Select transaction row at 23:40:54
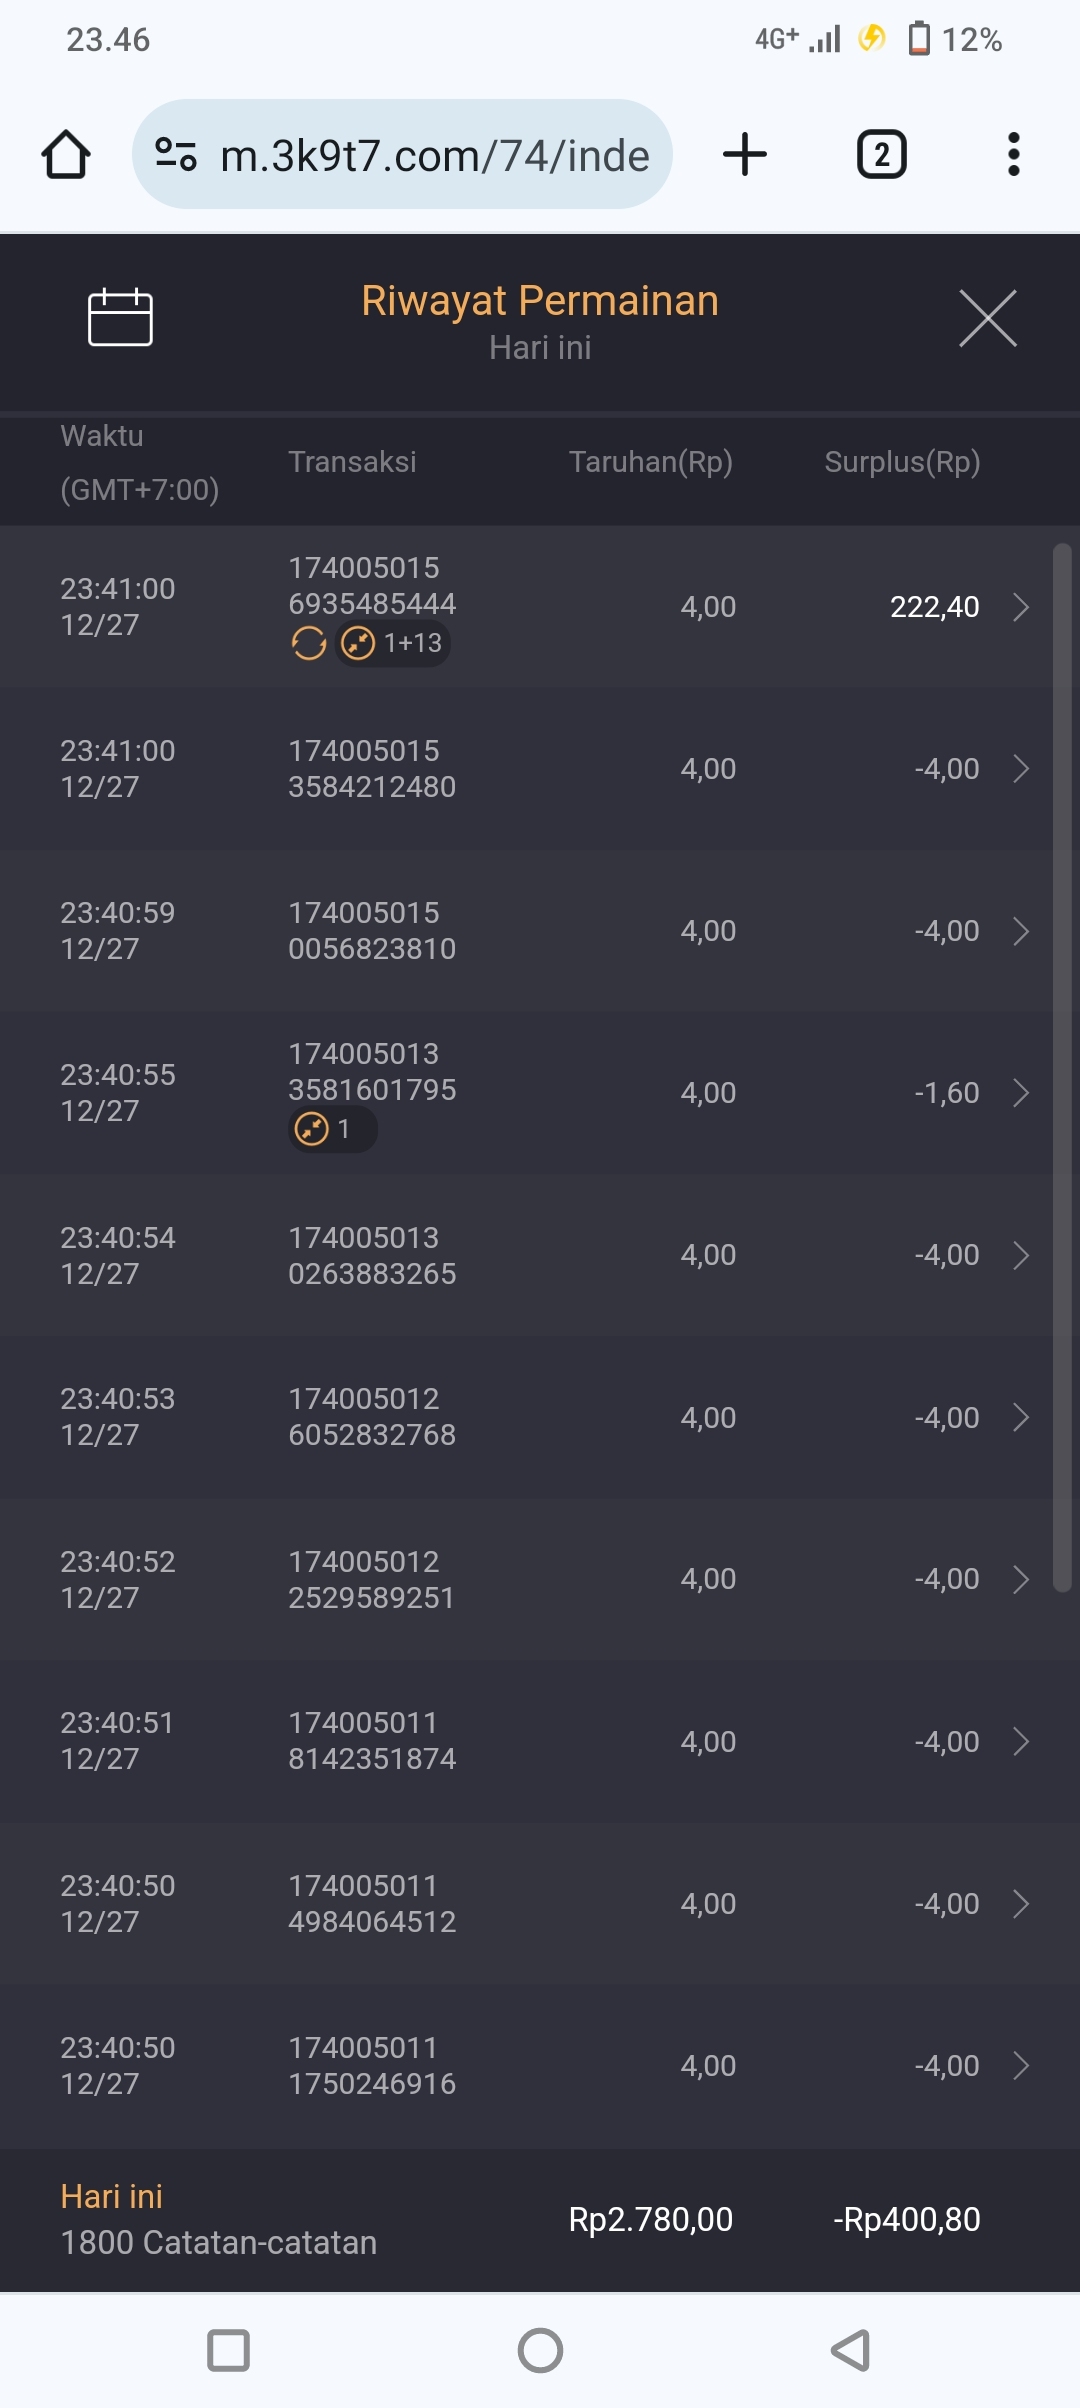Image resolution: width=1080 pixels, height=2408 pixels. point(540,1256)
